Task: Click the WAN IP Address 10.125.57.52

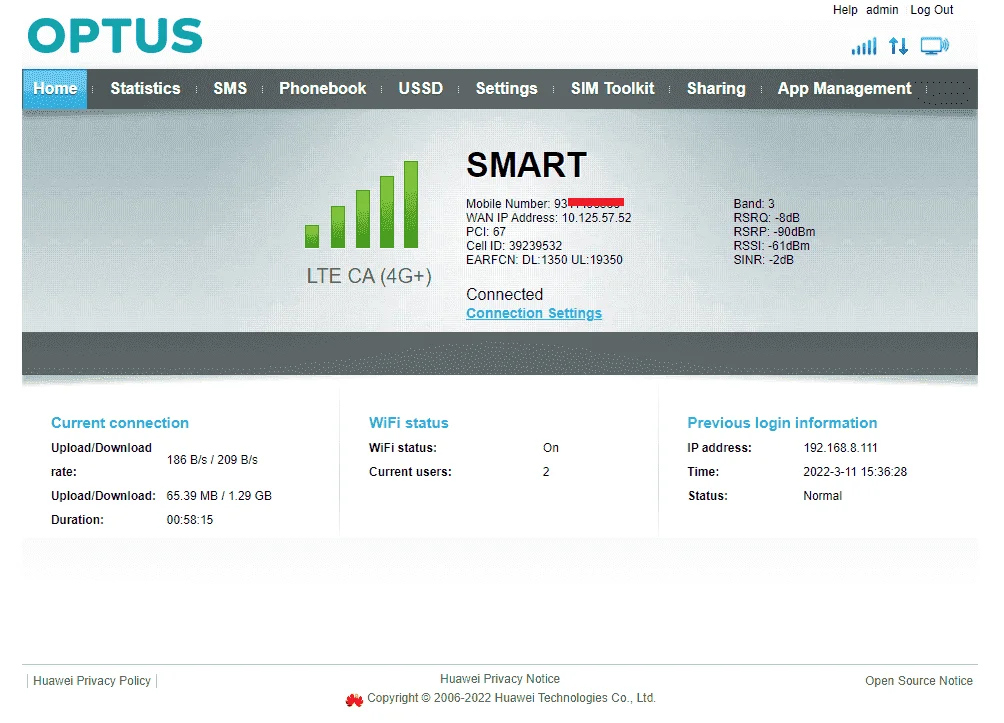Action: click(549, 218)
